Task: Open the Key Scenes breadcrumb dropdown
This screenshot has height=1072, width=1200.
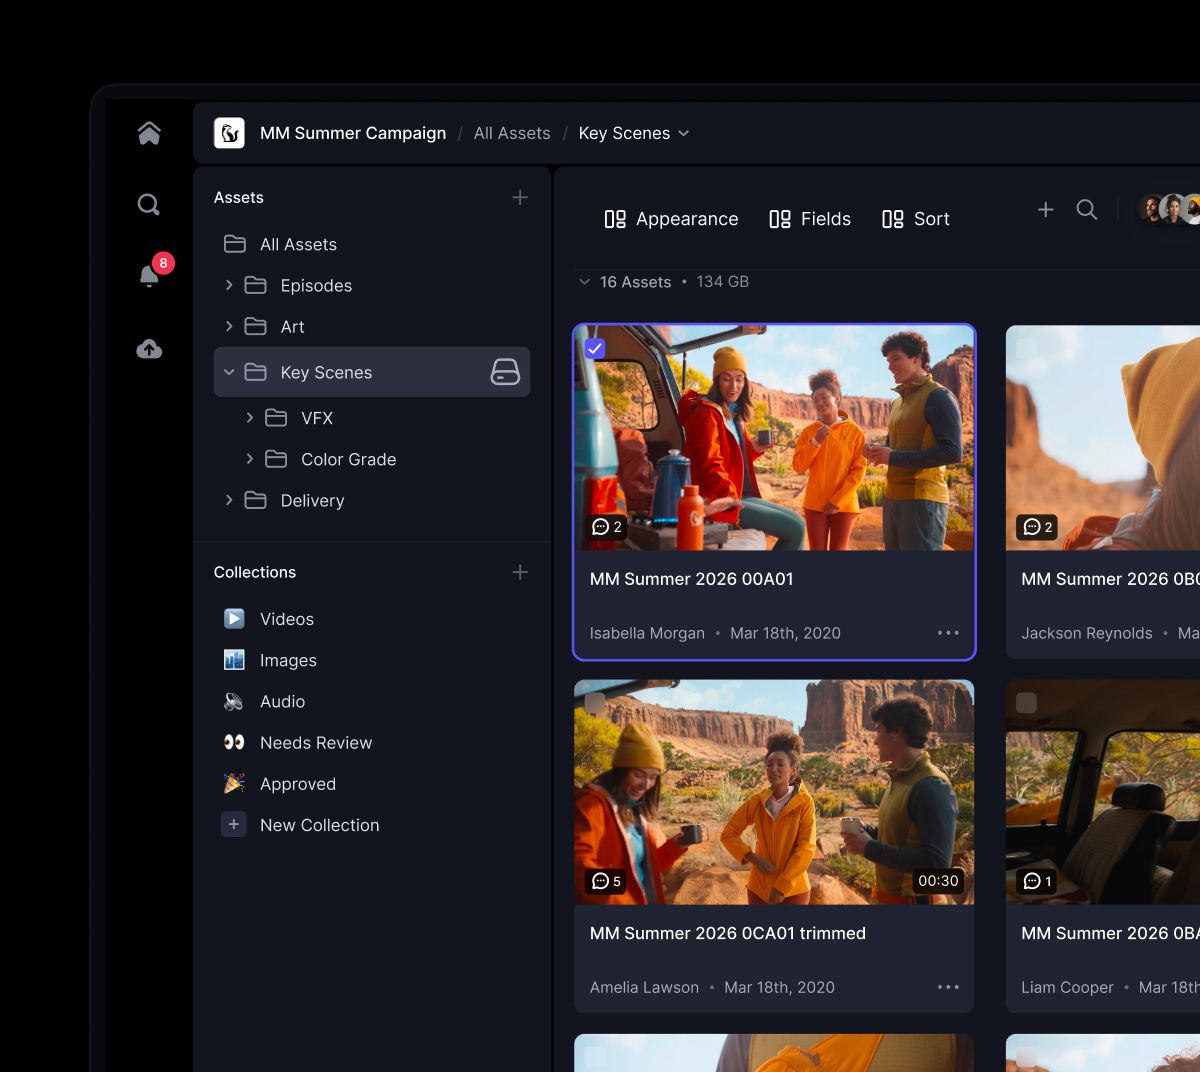Action: [683, 132]
